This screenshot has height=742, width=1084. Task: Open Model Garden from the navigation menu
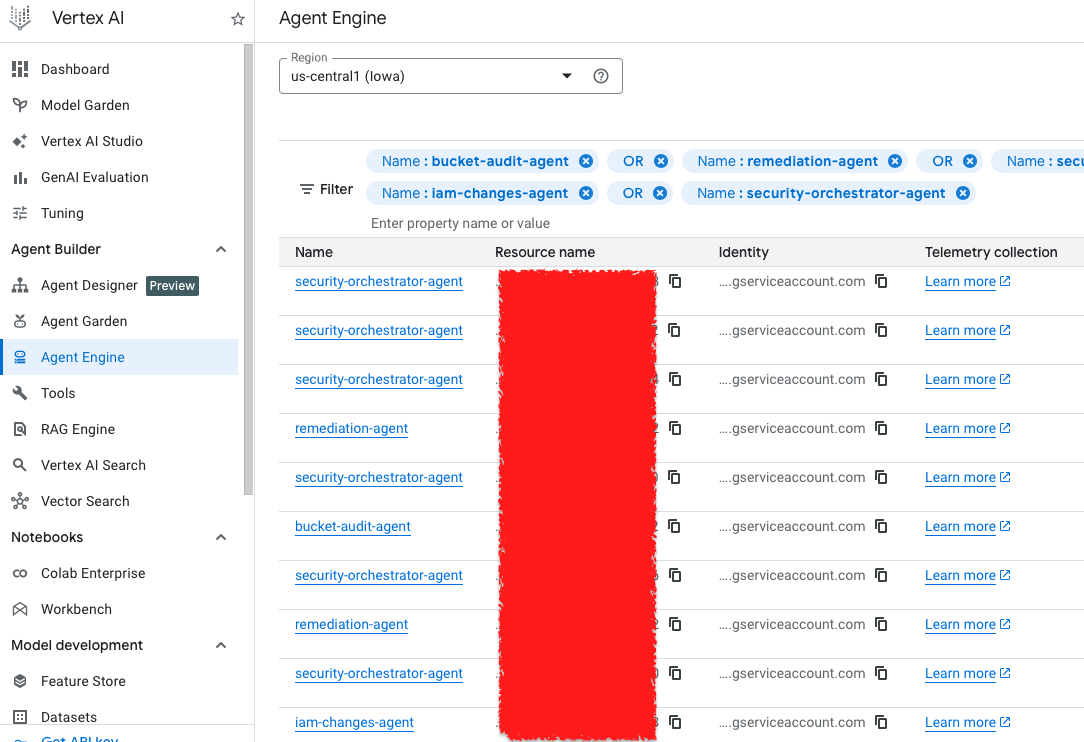click(x=85, y=105)
